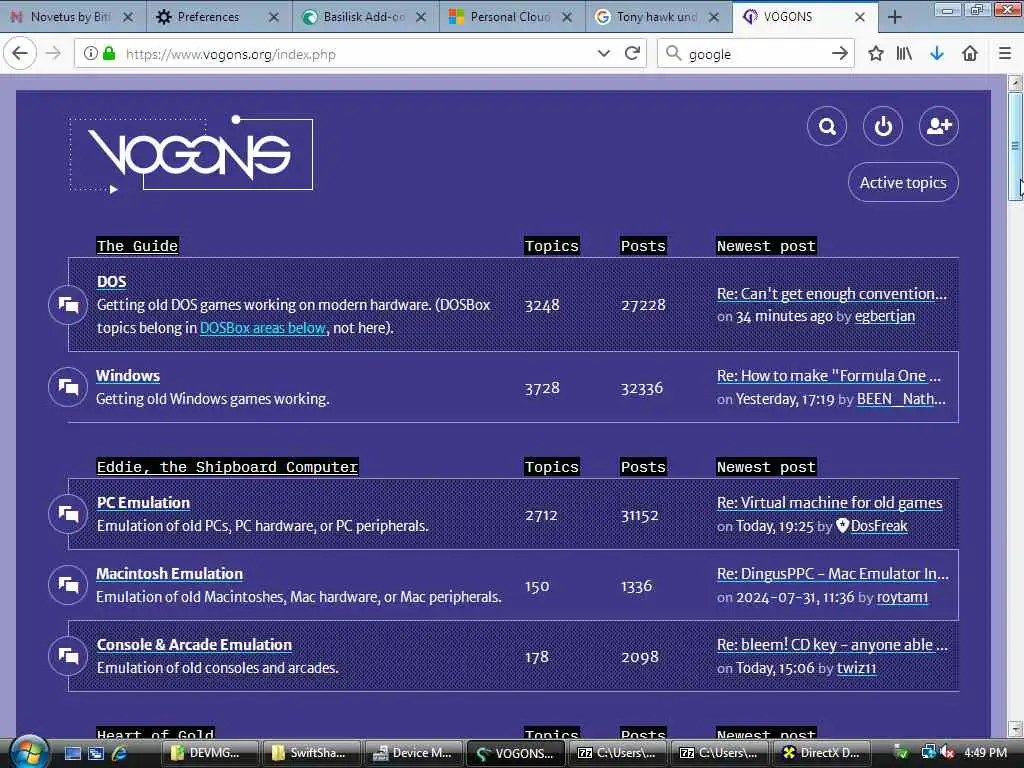
Task: Close the Preferences tab
Action: click(x=274, y=17)
